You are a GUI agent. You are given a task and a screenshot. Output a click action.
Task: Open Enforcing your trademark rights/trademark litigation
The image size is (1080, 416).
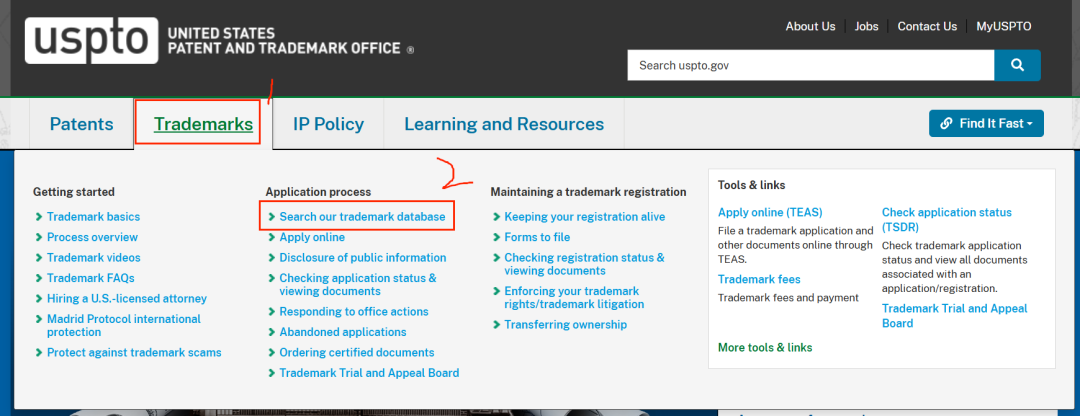click(x=574, y=298)
